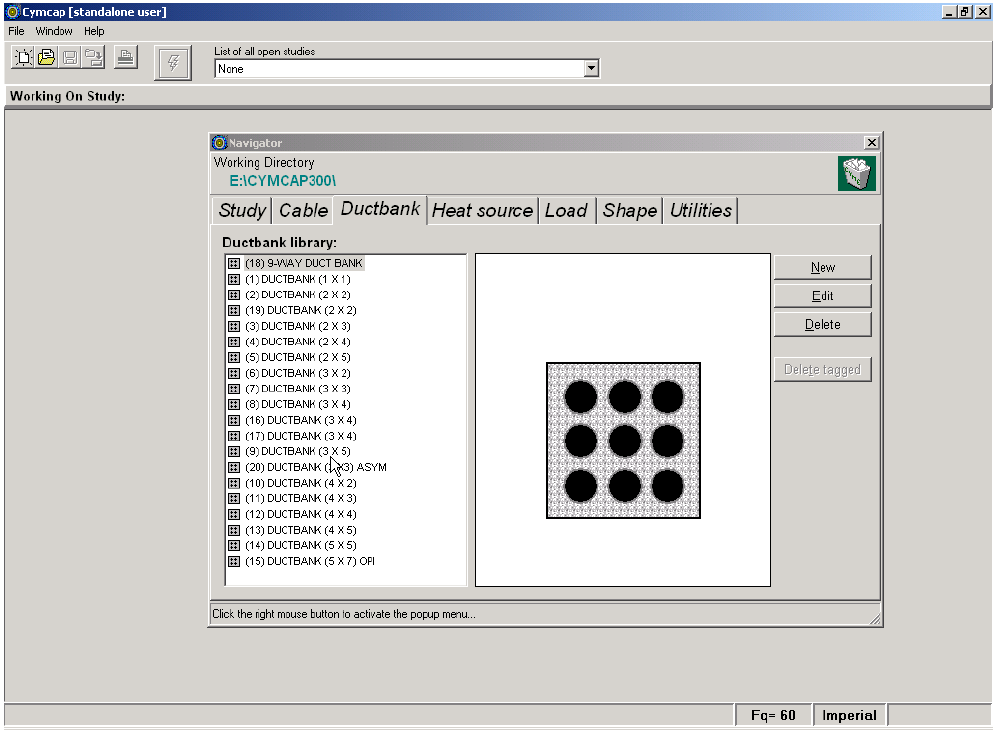Click the Navigator window resize grip
The width and height of the screenshot is (996, 730).
[875, 619]
